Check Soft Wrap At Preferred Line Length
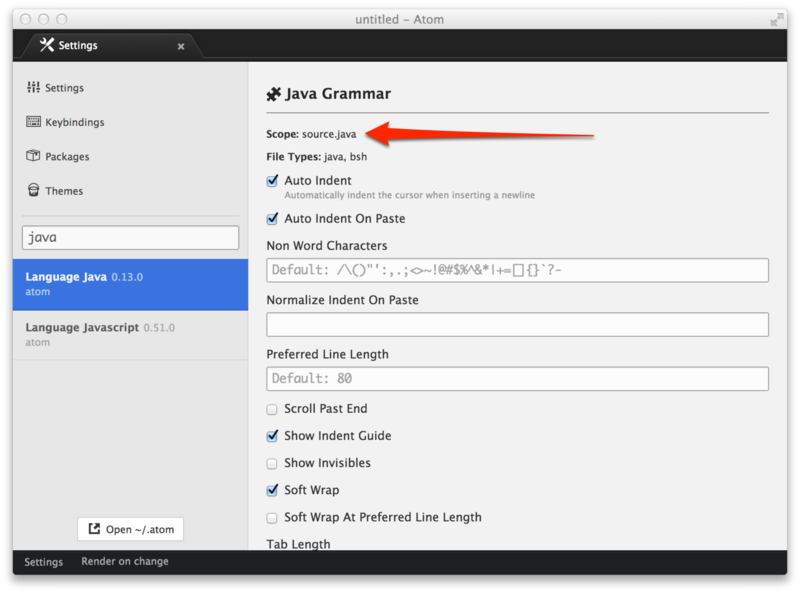Image resolution: width=800 pixels, height=593 pixels. pos(273,517)
